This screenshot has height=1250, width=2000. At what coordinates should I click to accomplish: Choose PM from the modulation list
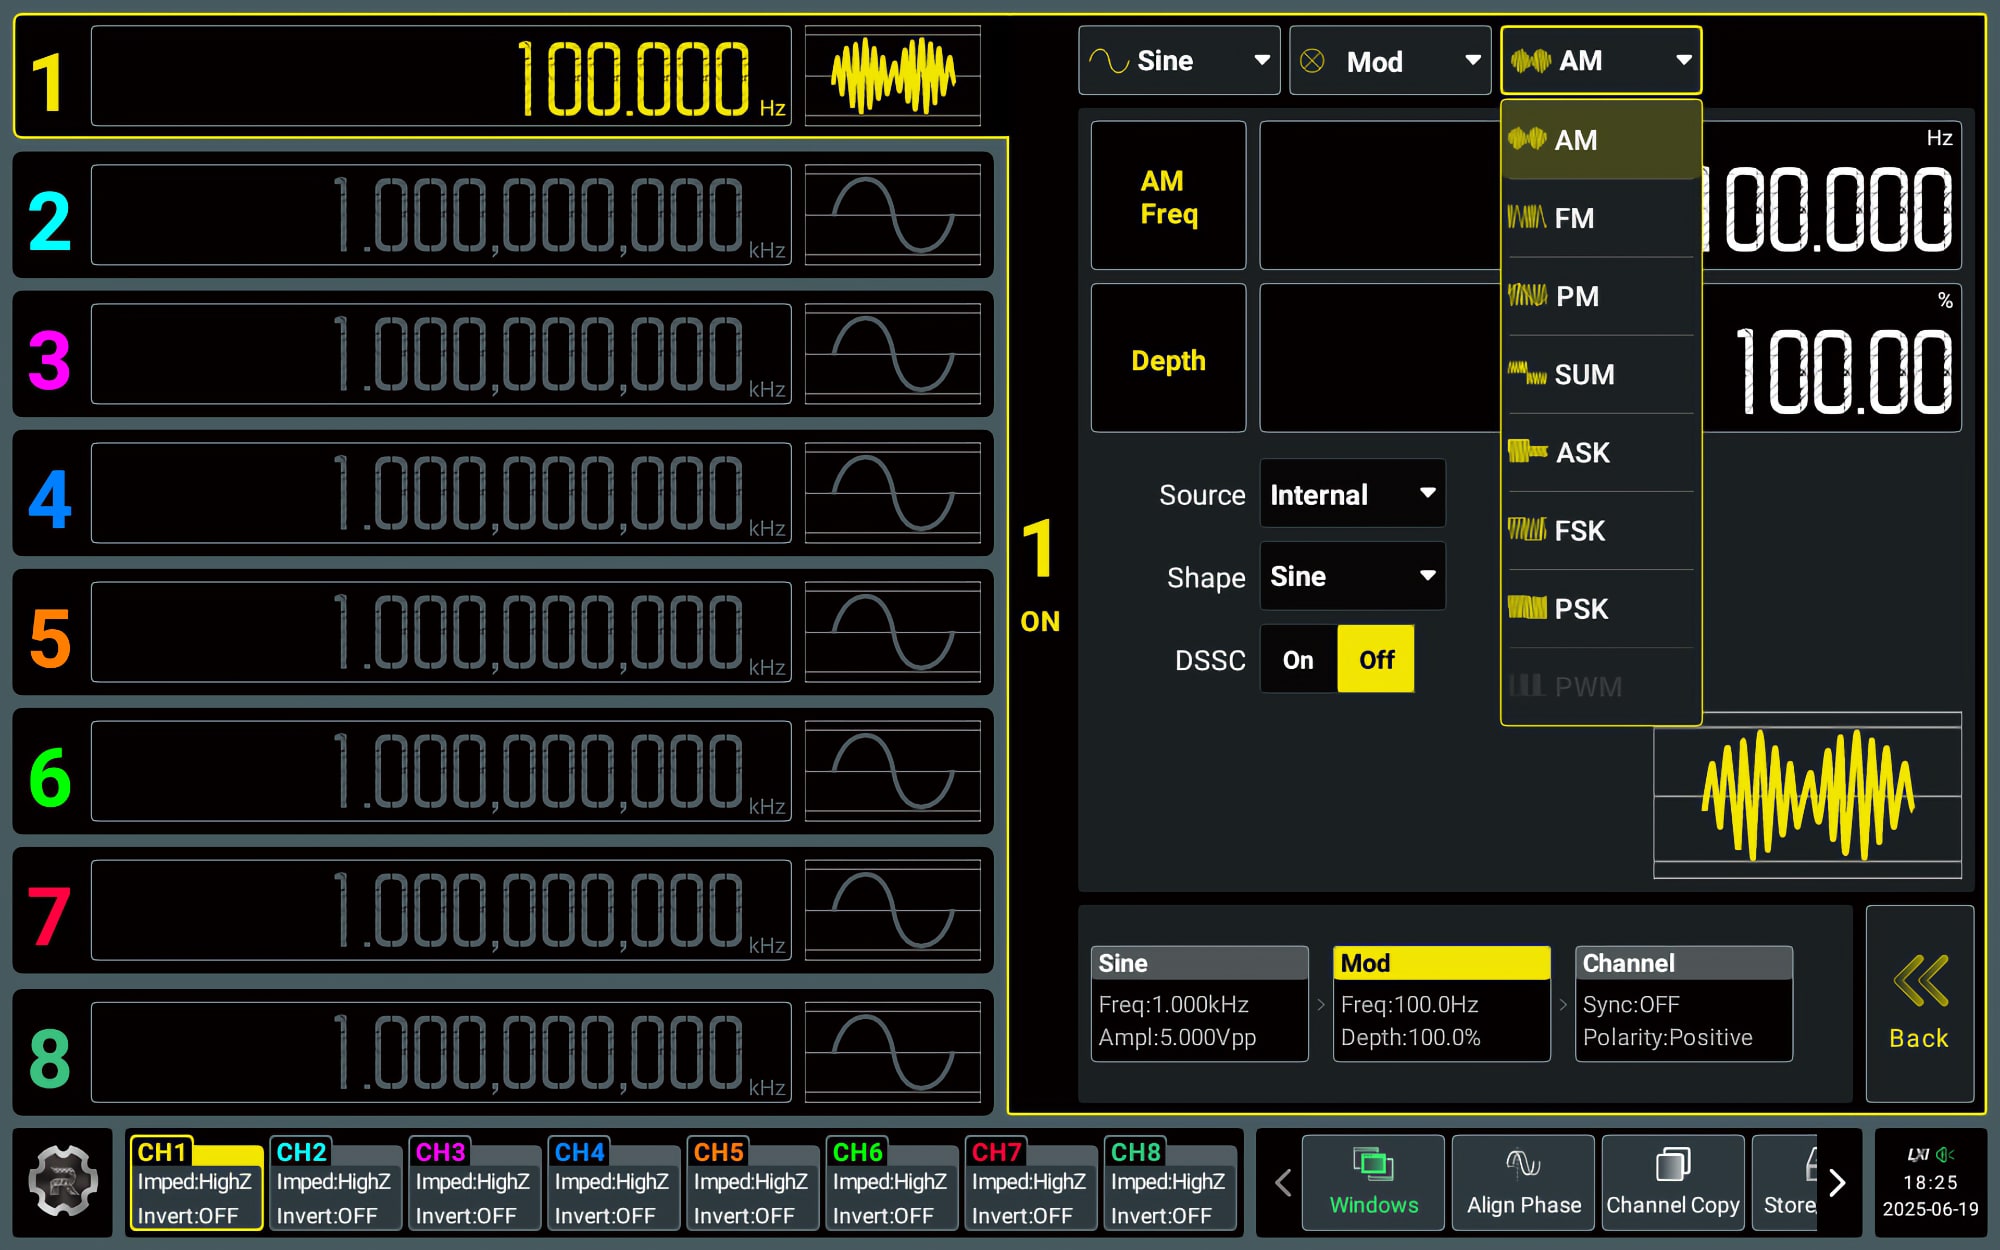[x=1600, y=296]
